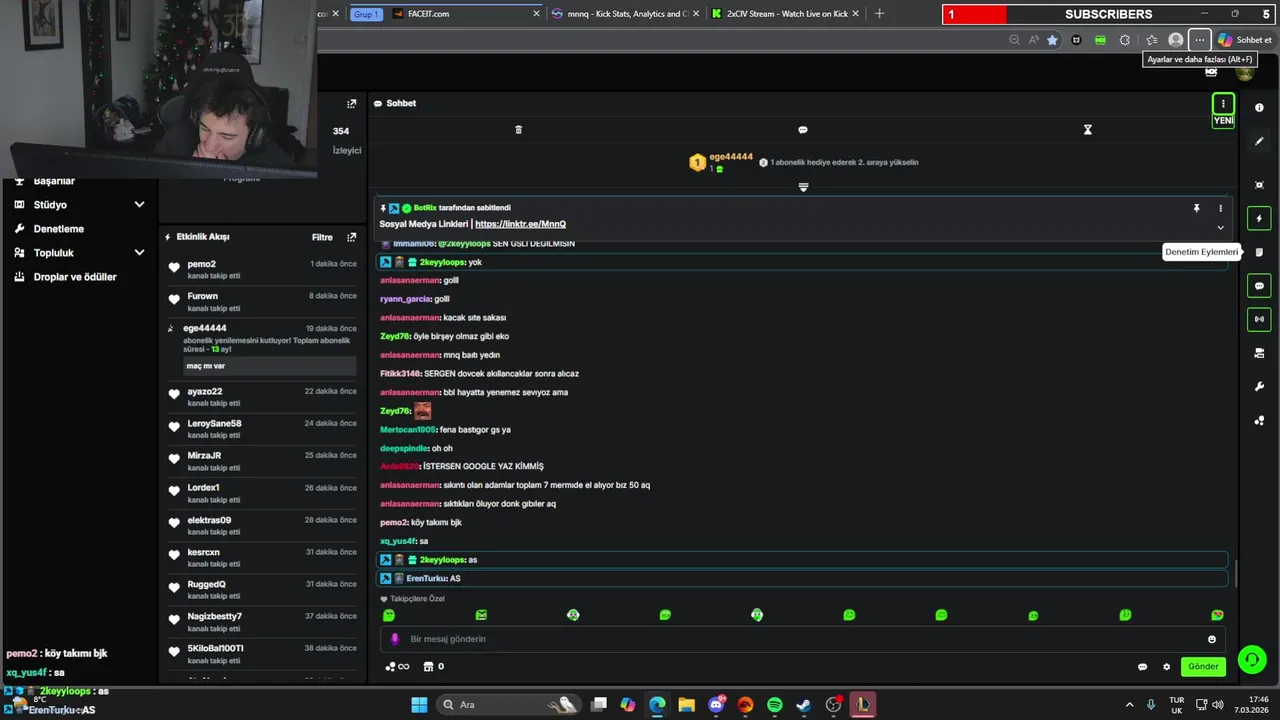Open Denetleme in the left sidebar
This screenshot has width=1280, height=720.
[x=58, y=229]
